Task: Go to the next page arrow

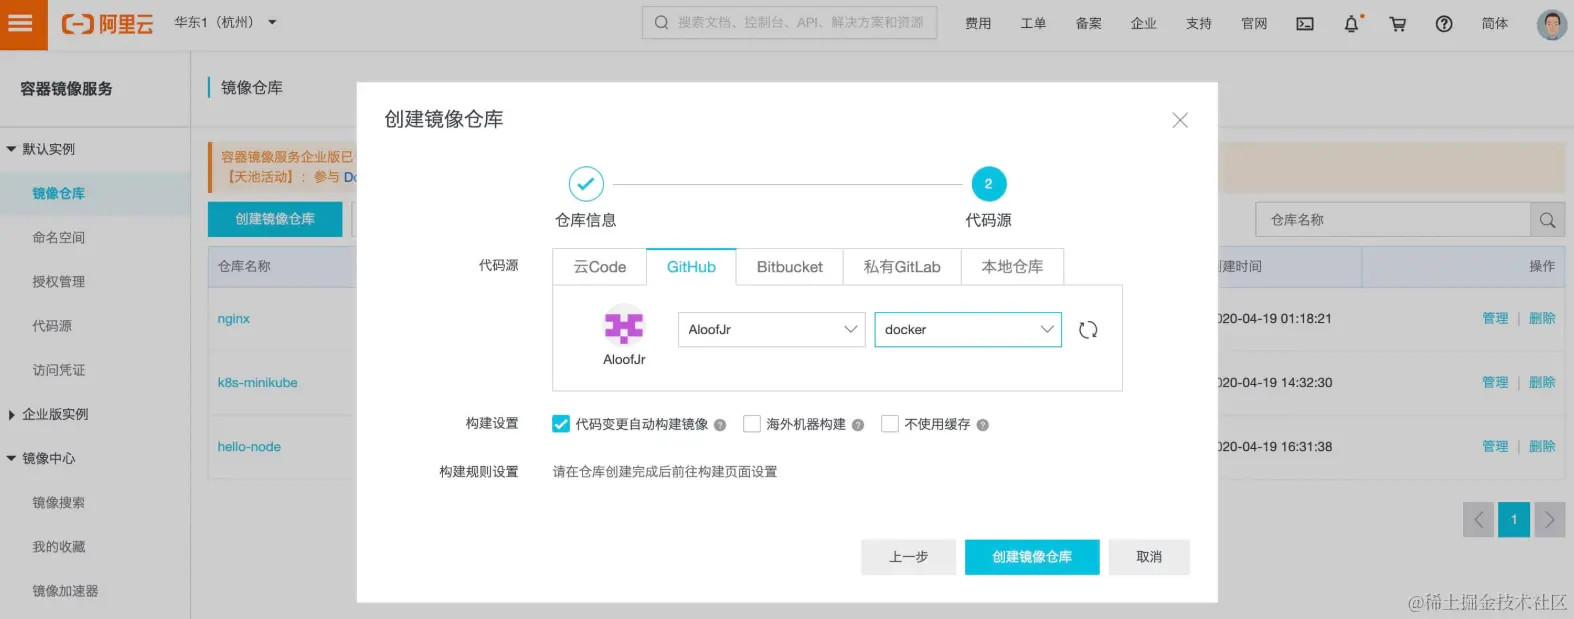Action: tap(1550, 519)
